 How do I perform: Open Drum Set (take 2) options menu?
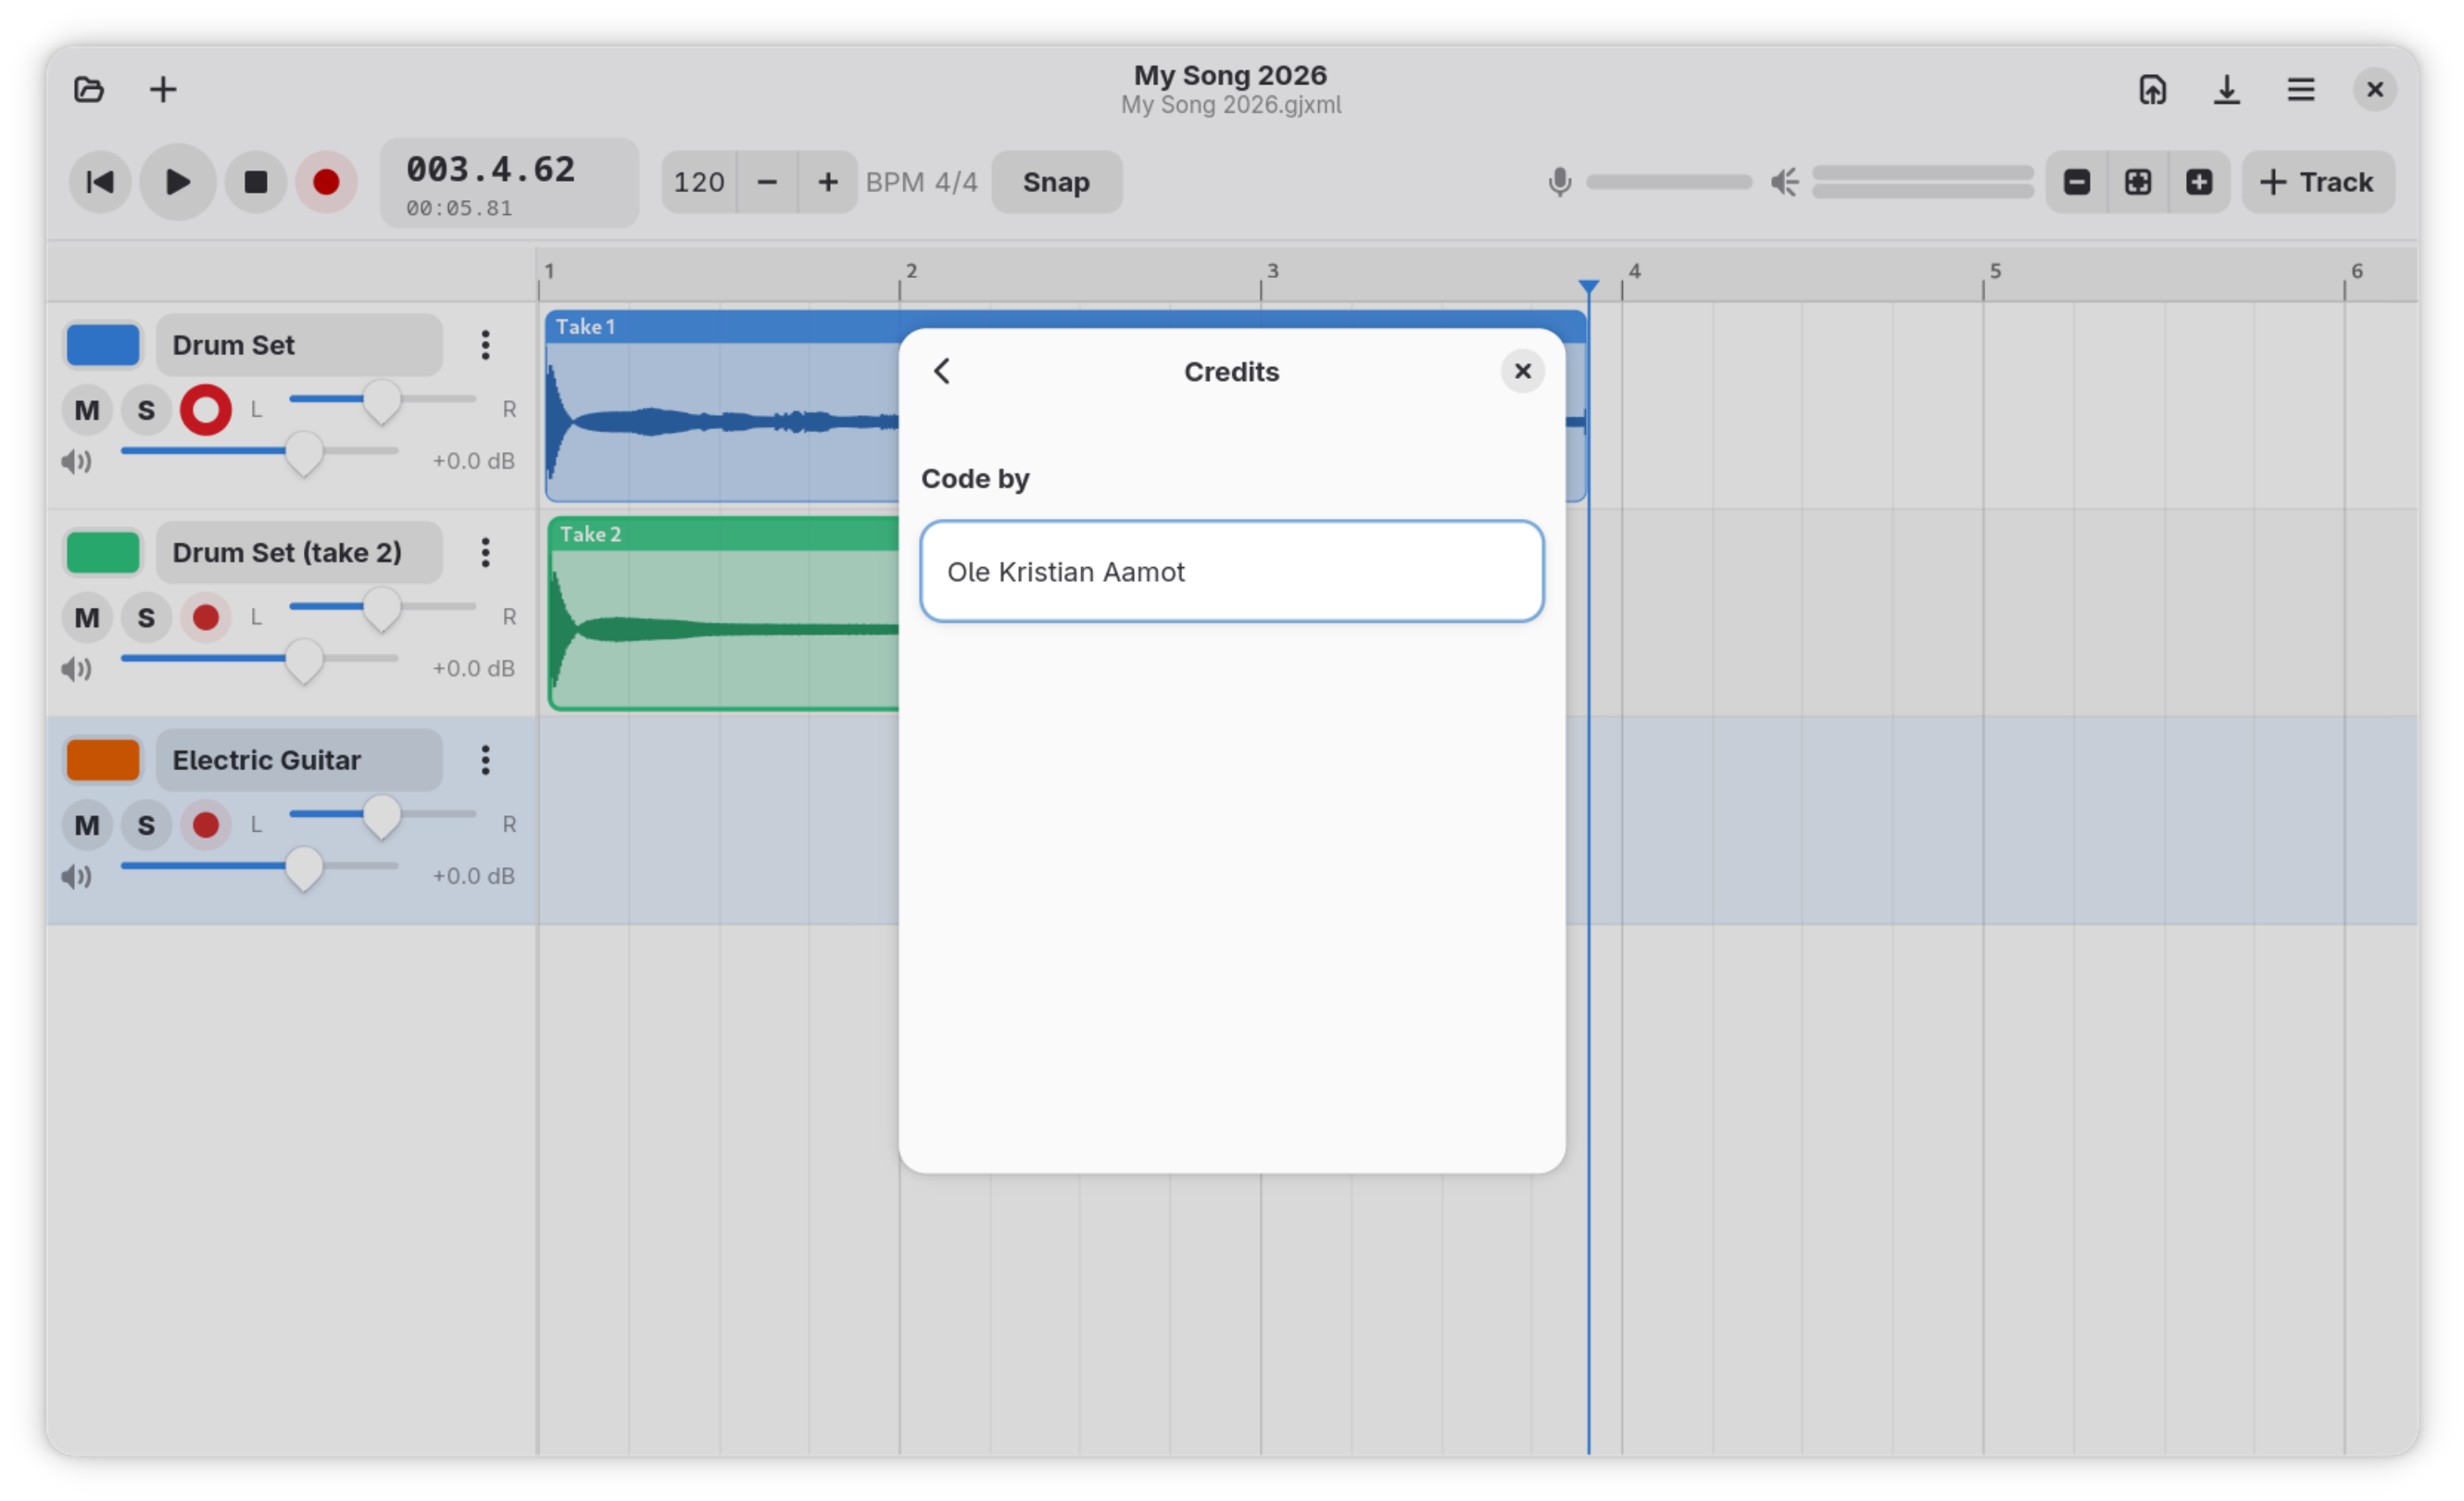[485, 552]
